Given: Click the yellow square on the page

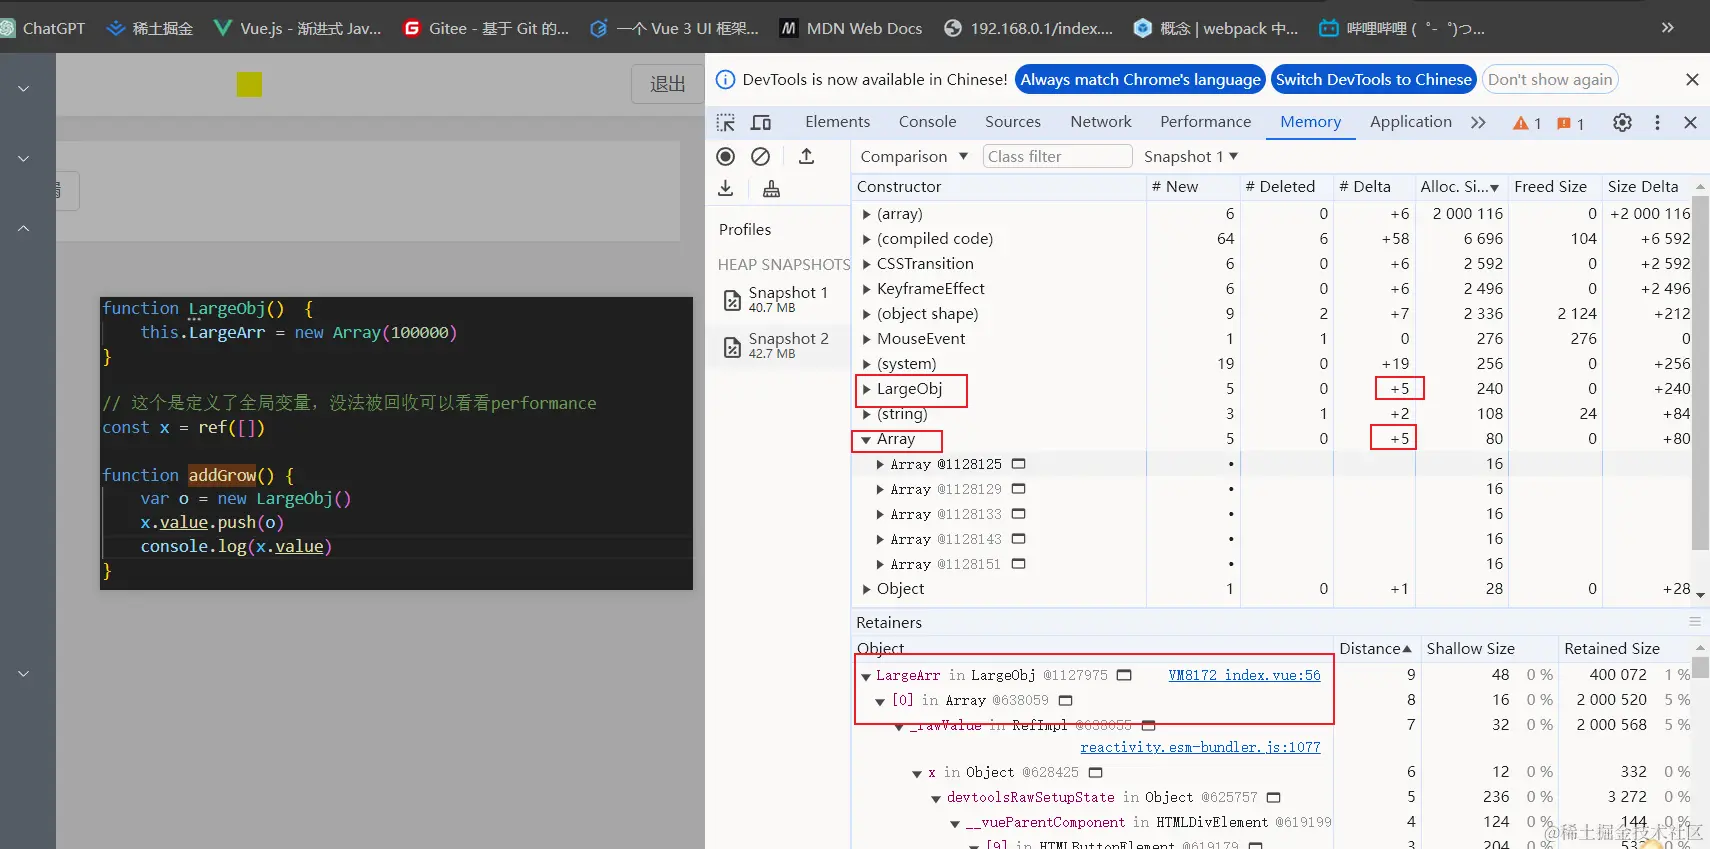Looking at the screenshot, I should (x=249, y=84).
